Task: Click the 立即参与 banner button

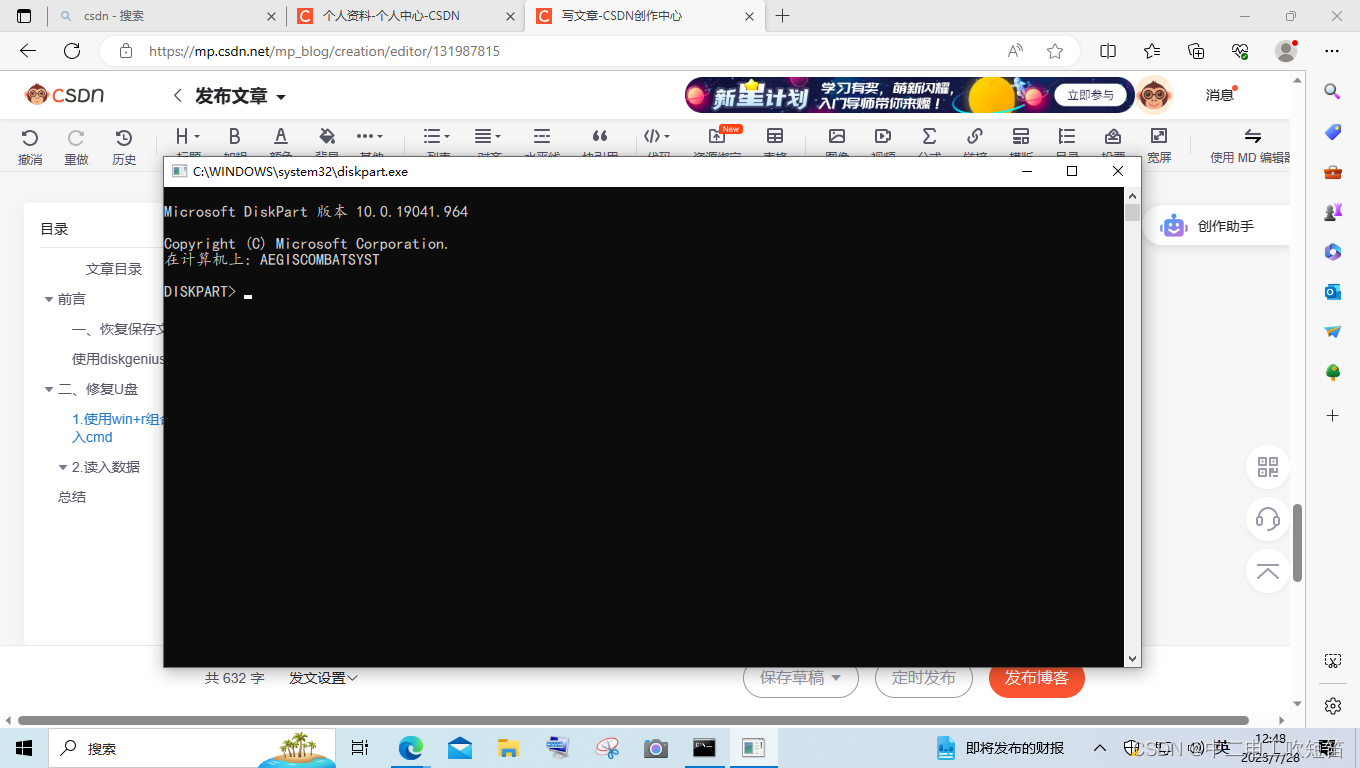Action: pyautogui.click(x=1091, y=95)
